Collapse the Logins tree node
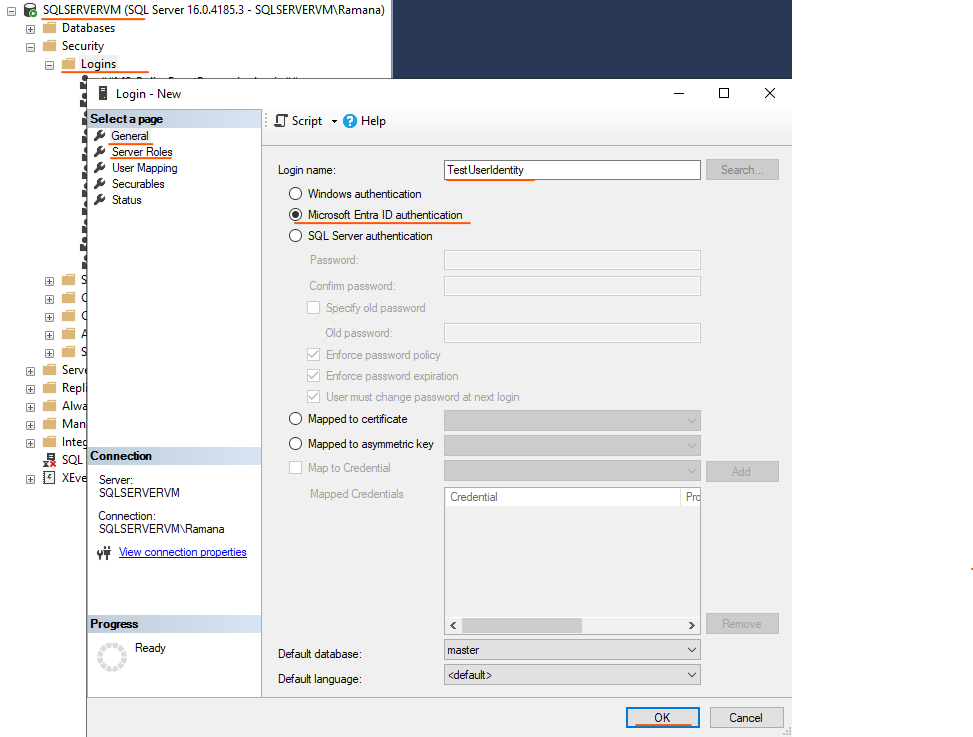 click(x=50, y=65)
